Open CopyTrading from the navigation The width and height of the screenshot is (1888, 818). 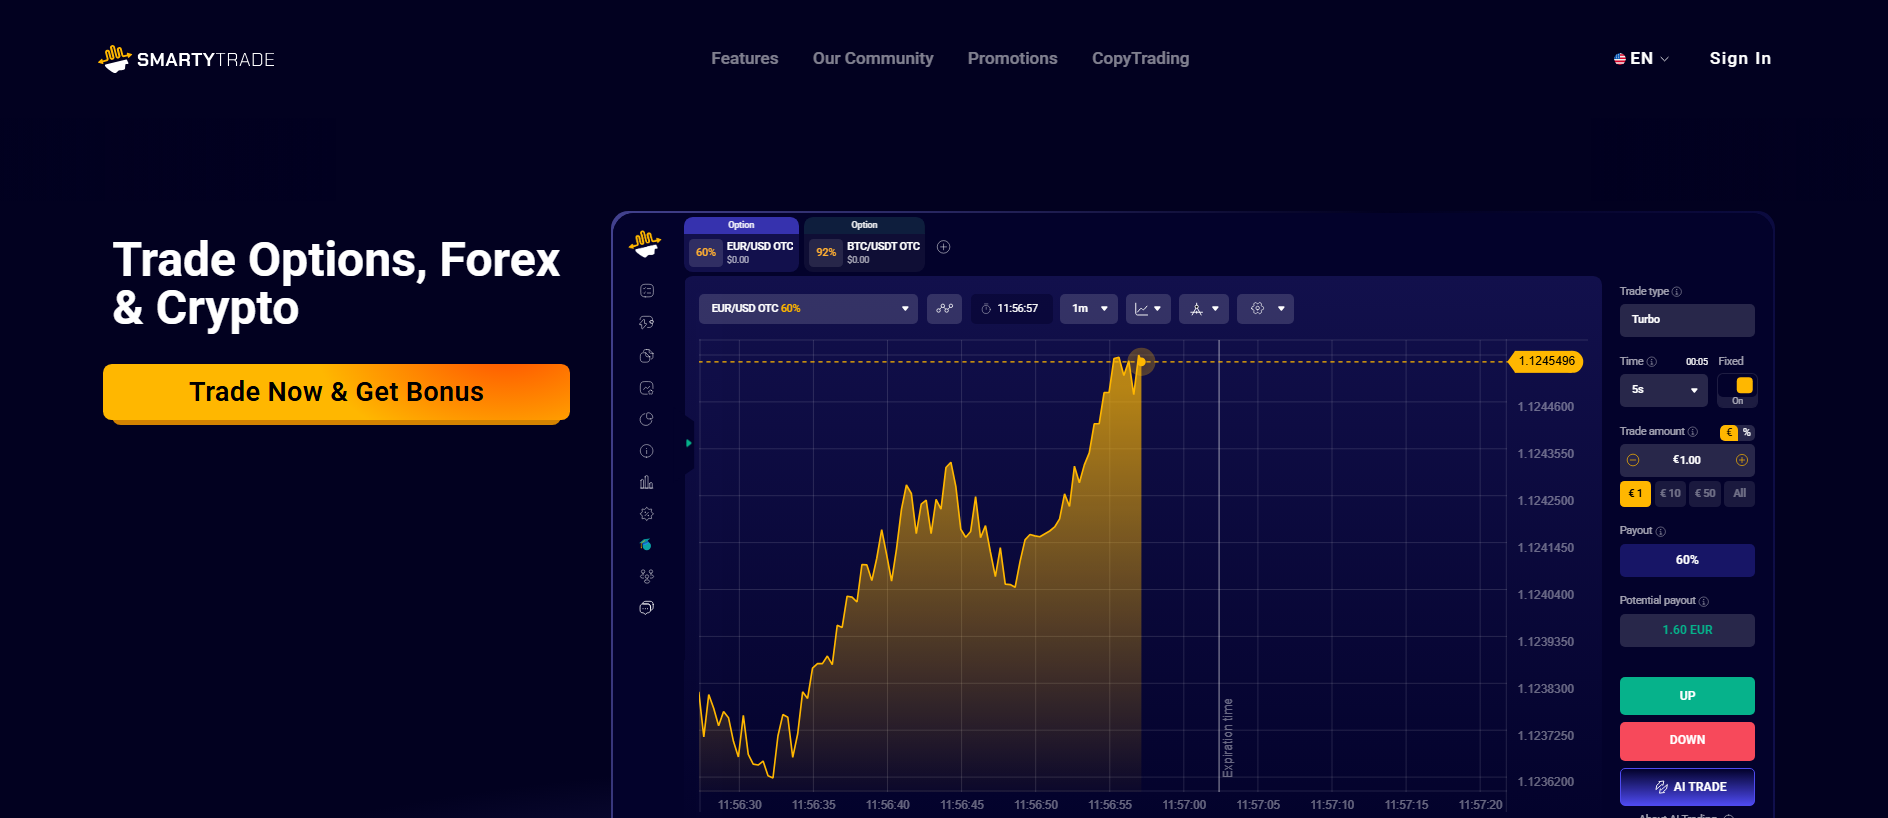tap(1141, 59)
